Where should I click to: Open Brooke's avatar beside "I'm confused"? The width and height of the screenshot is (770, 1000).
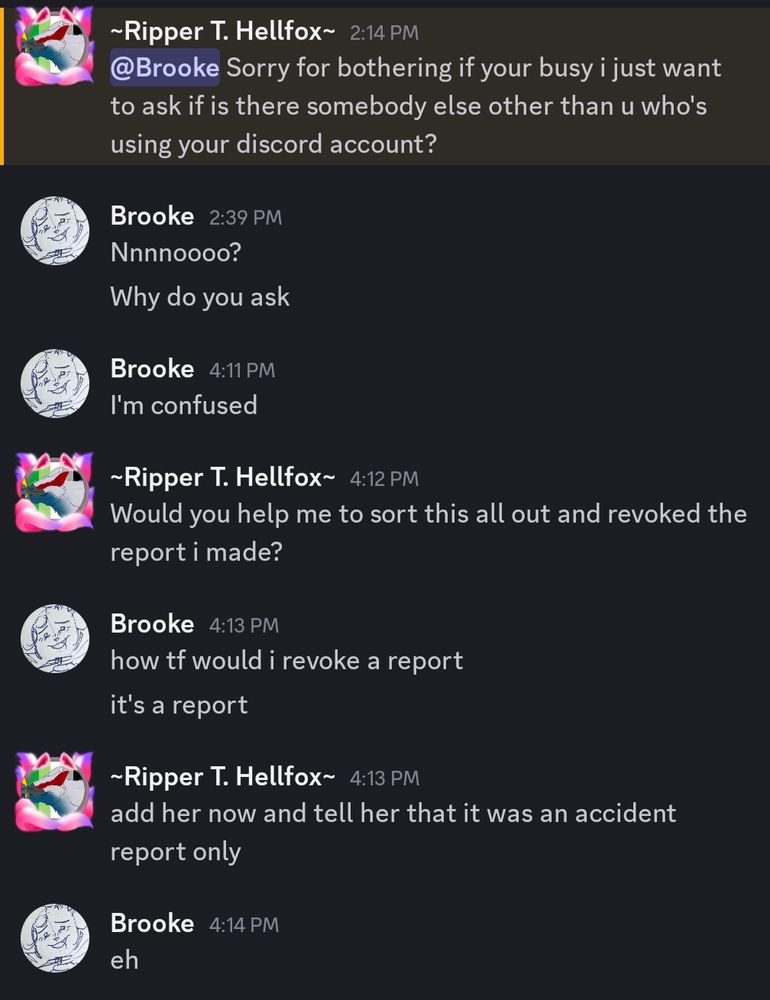55,383
